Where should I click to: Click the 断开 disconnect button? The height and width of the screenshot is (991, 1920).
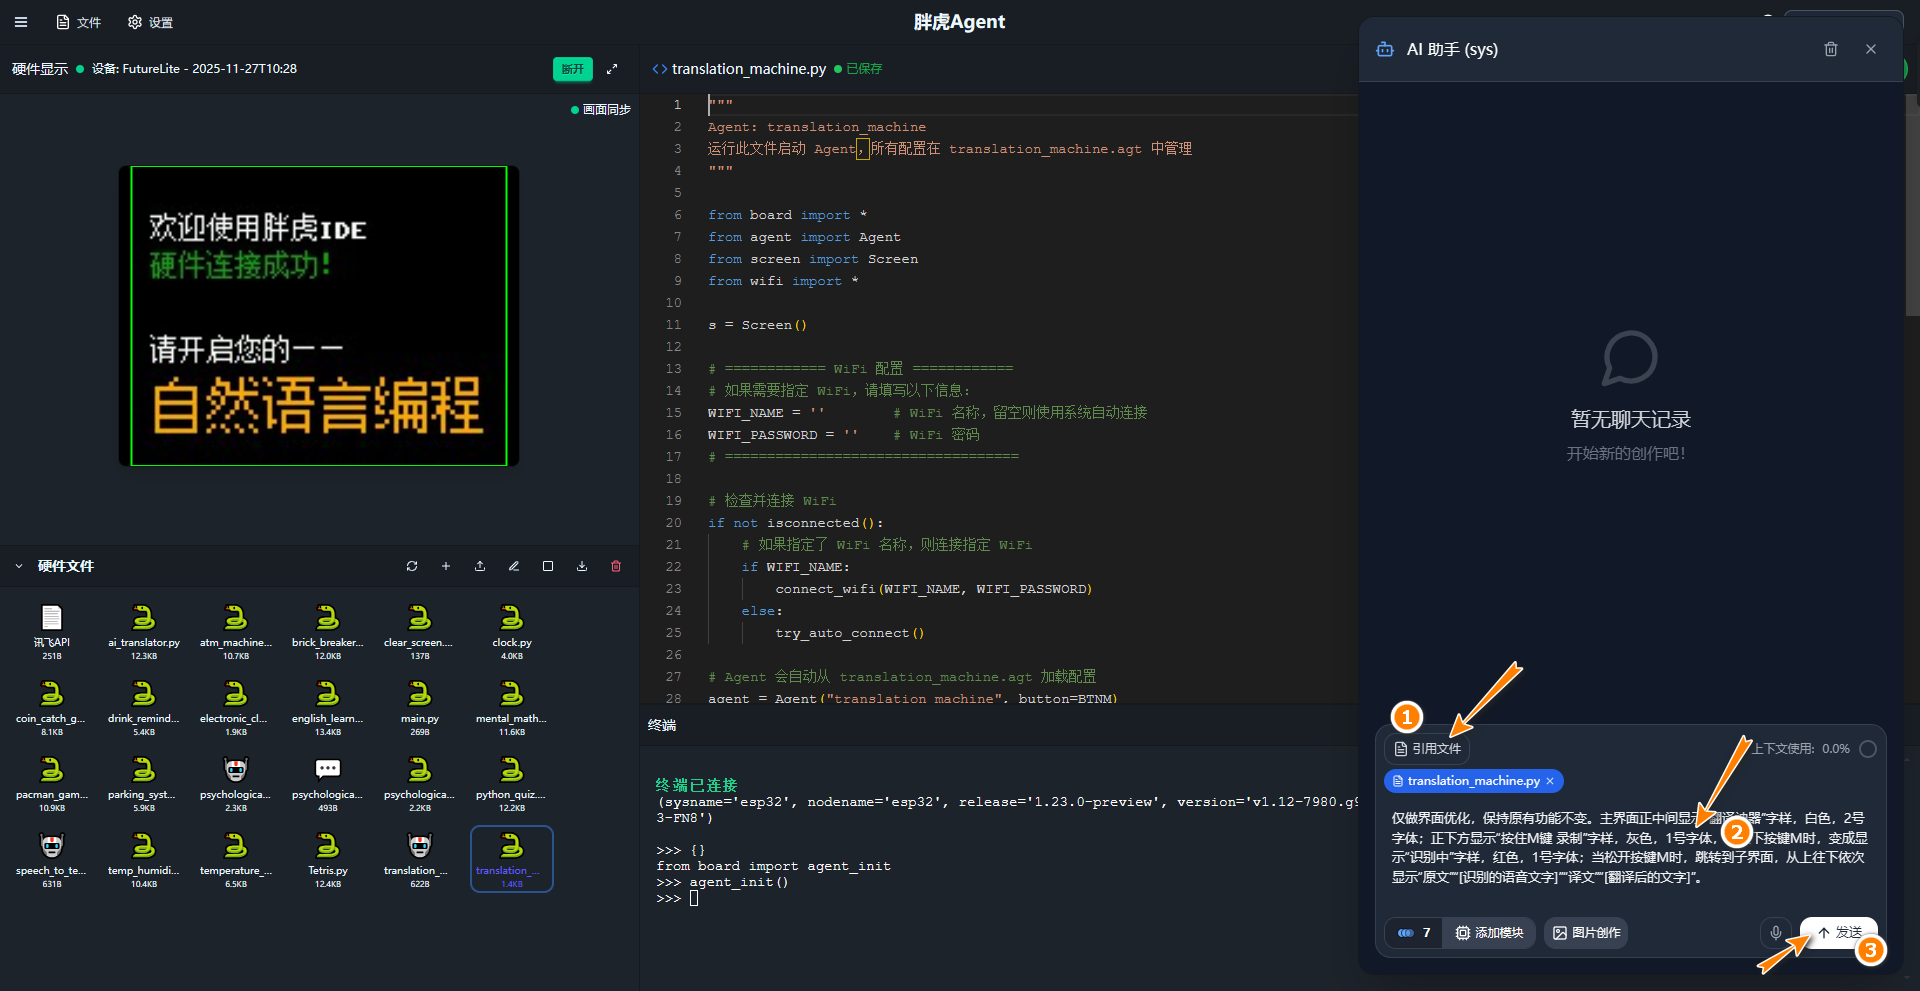572,69
